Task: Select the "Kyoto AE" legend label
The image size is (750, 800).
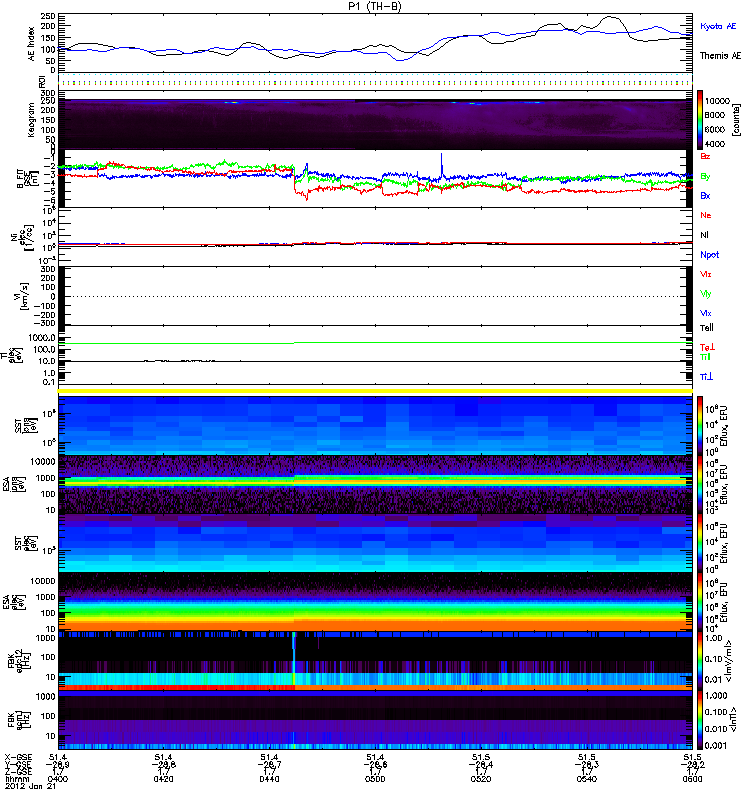Action: coord(718,26)
